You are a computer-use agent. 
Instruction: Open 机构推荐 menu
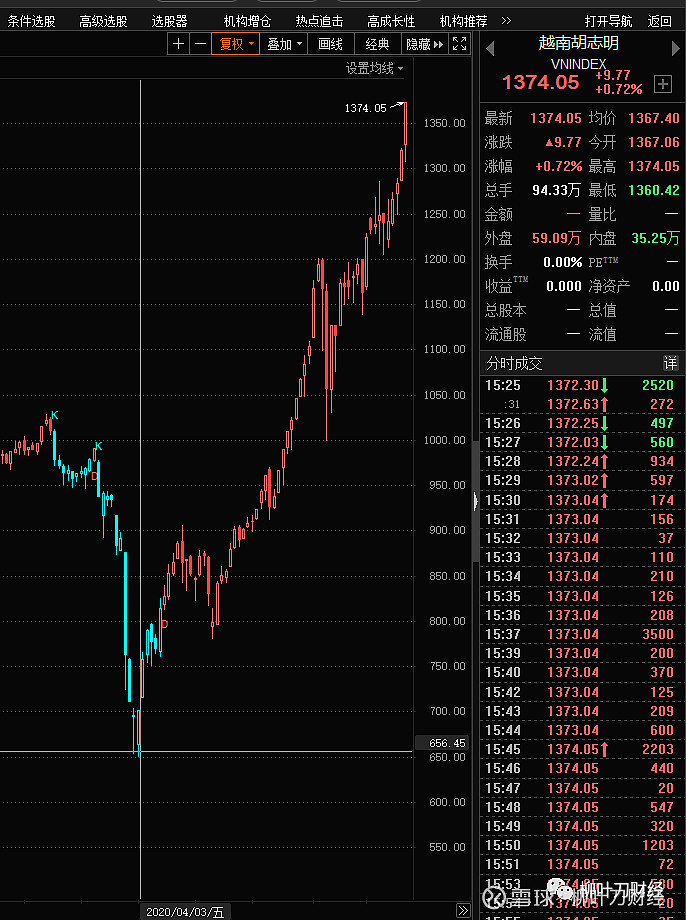coord(463,22)
